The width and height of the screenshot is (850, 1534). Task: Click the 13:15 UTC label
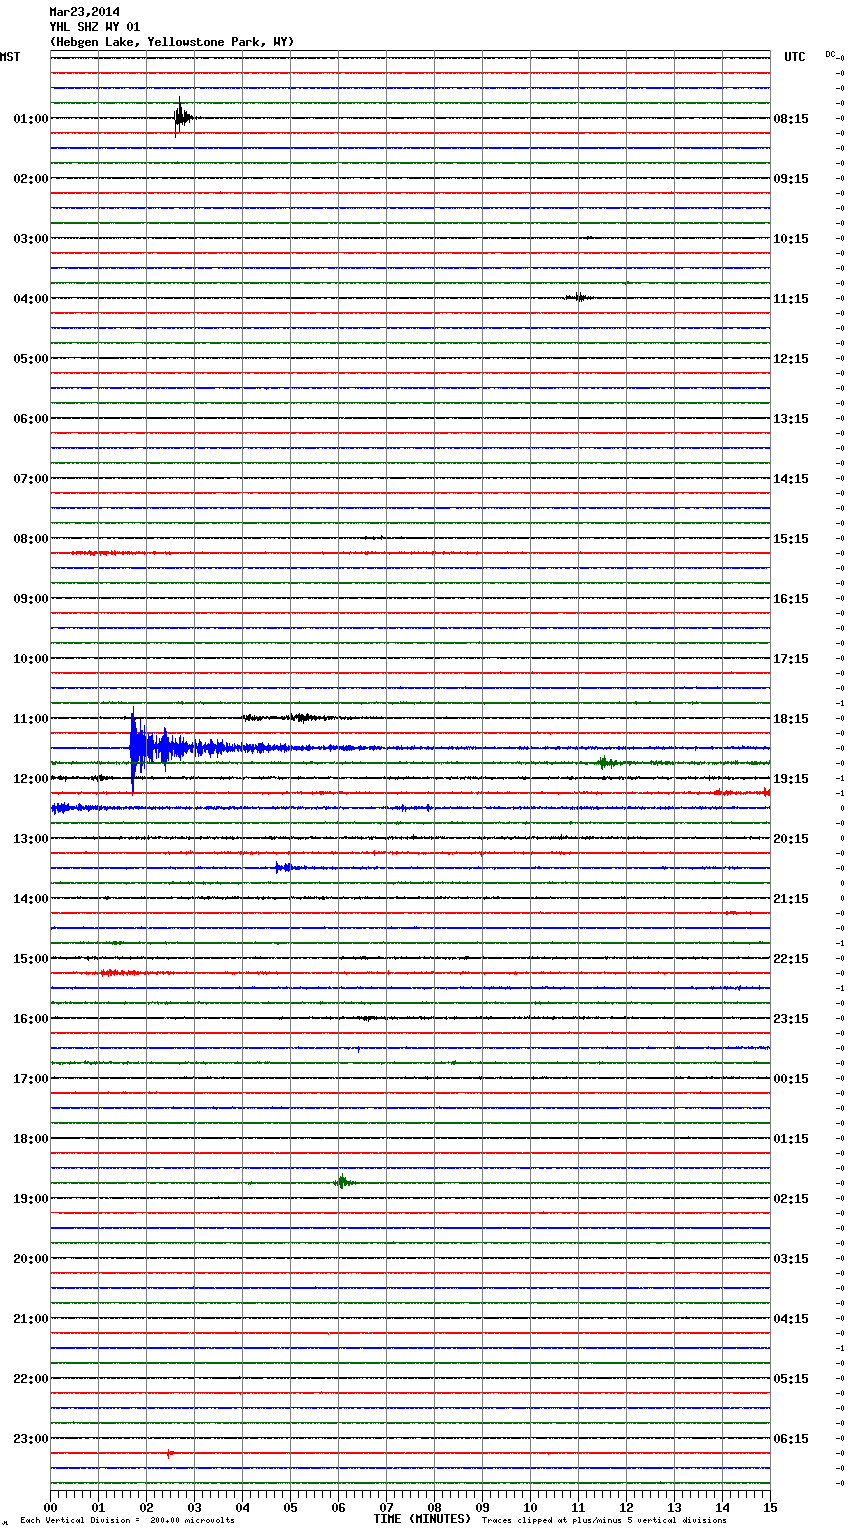[791, 419]
